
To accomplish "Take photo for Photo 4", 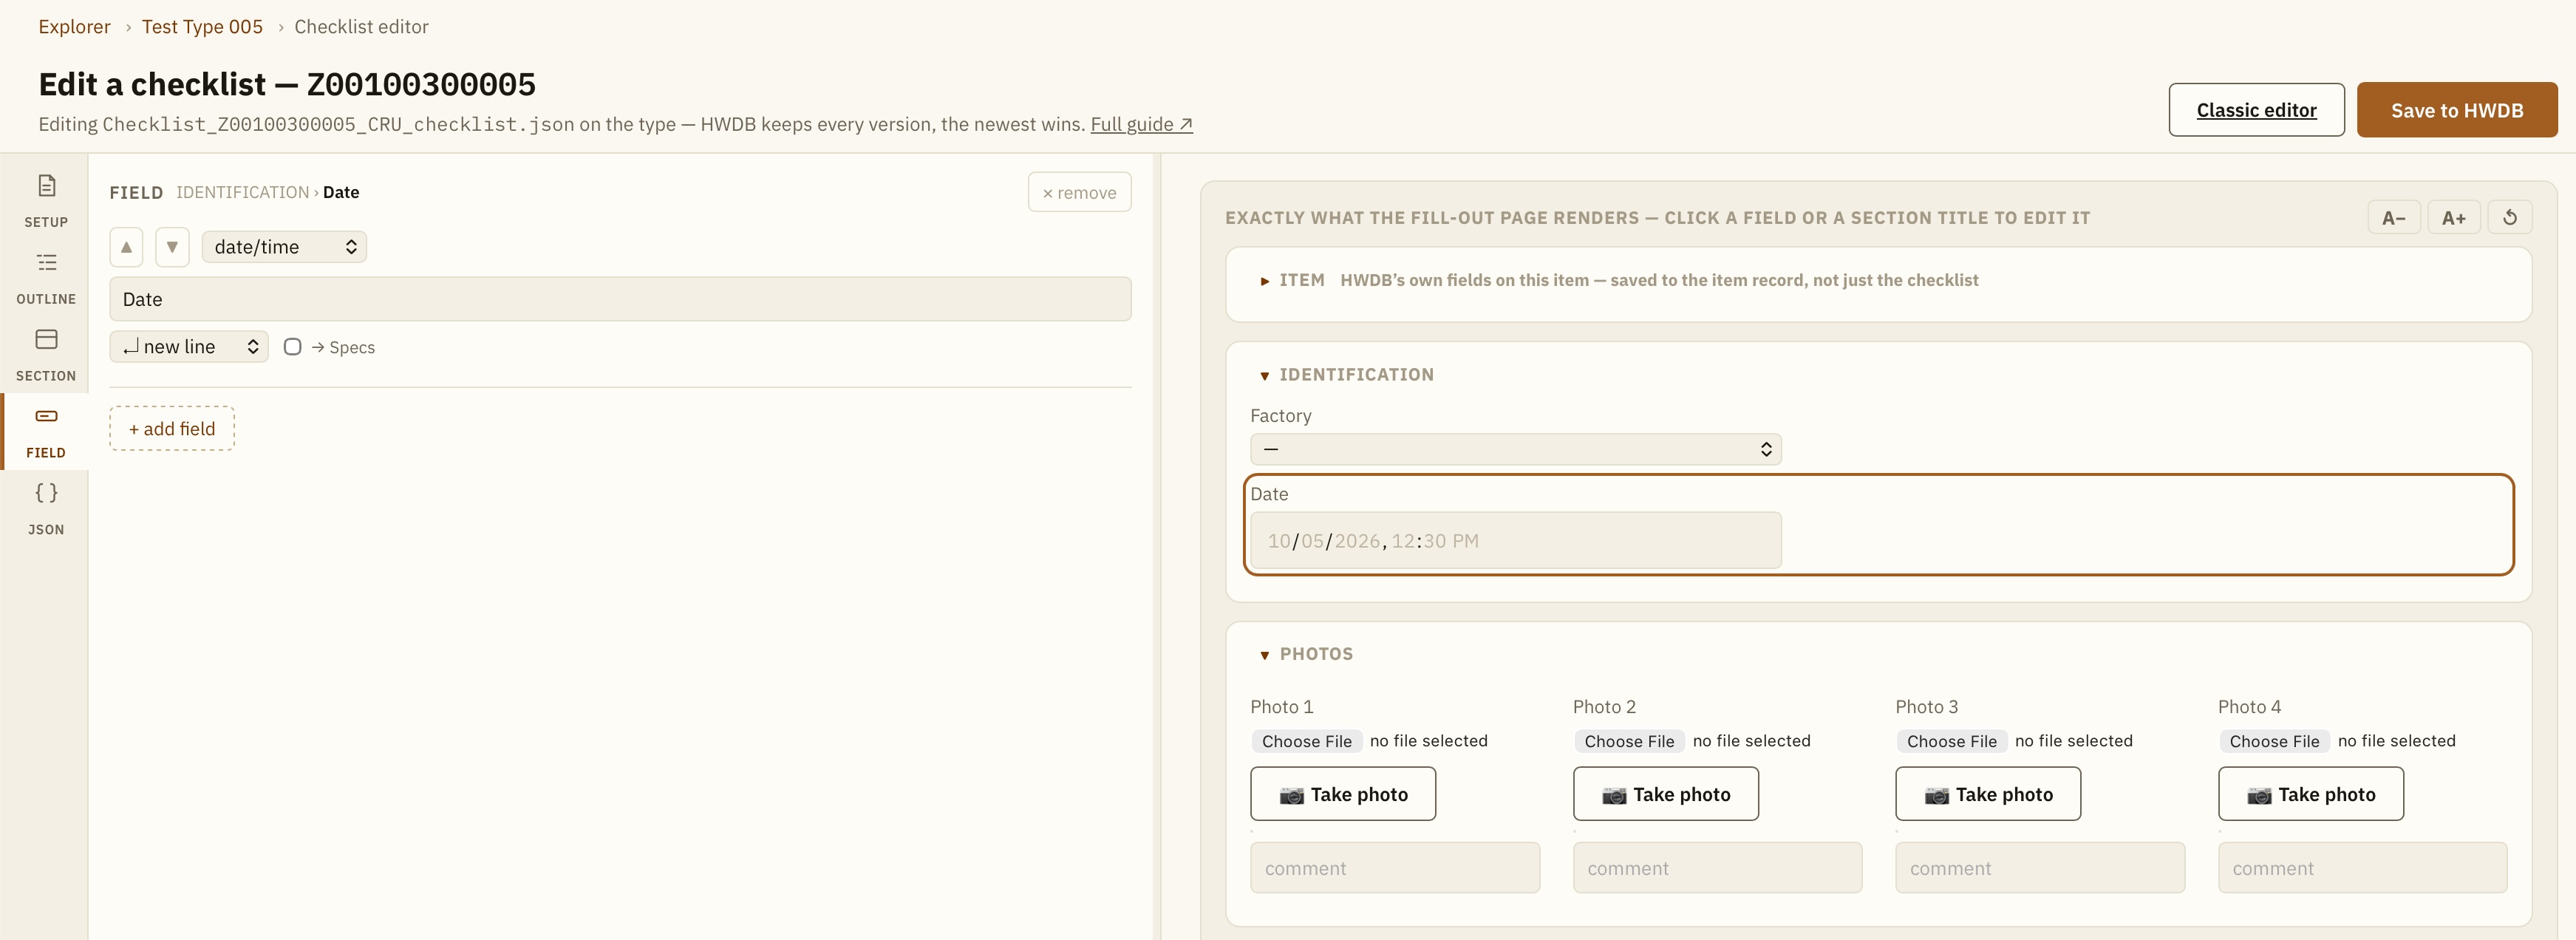I will click(x=2310, y=794).
